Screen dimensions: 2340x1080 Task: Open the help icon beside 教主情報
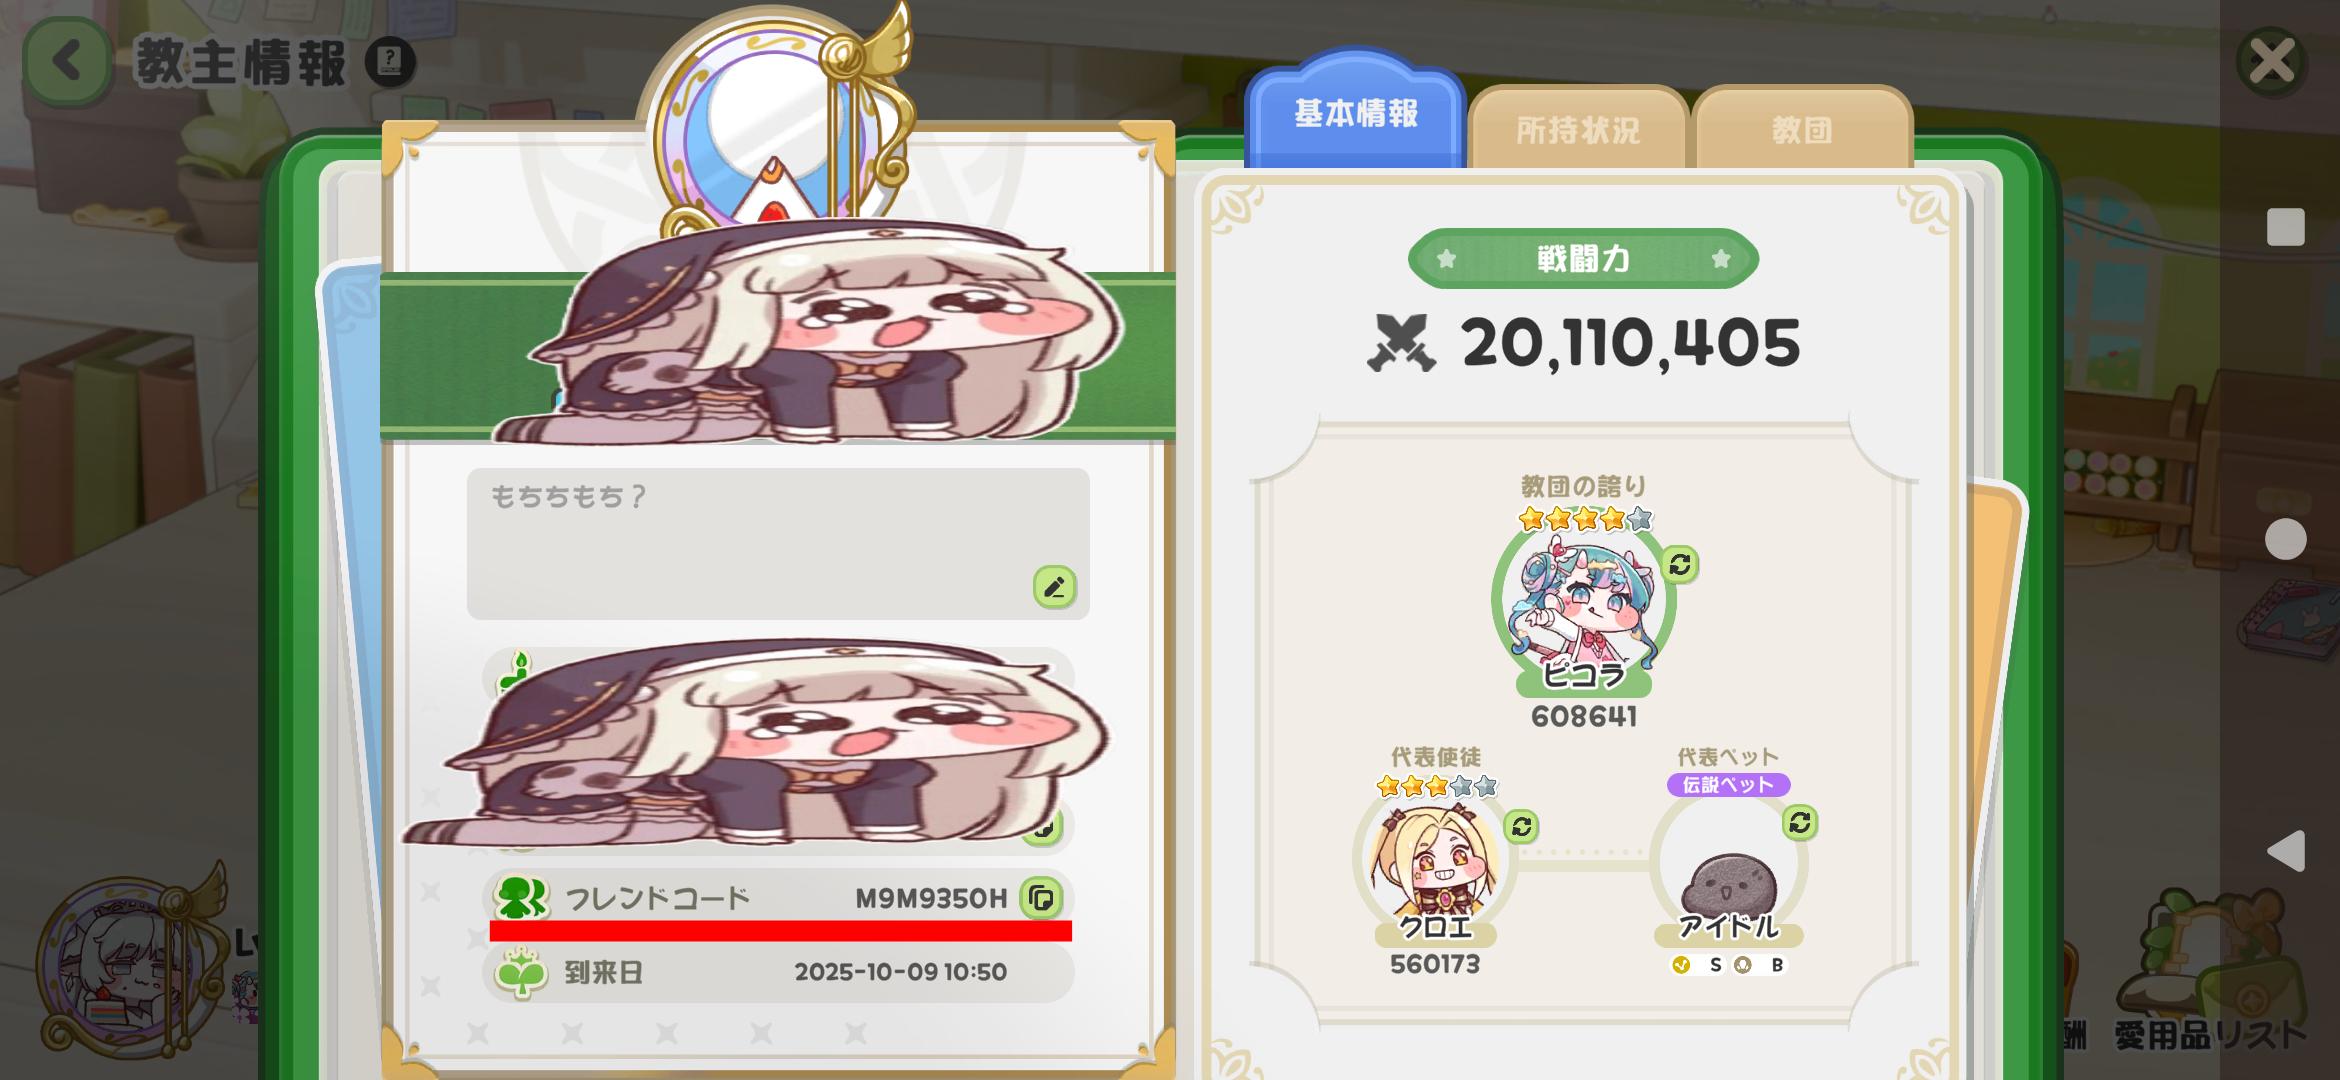[390, 62]
